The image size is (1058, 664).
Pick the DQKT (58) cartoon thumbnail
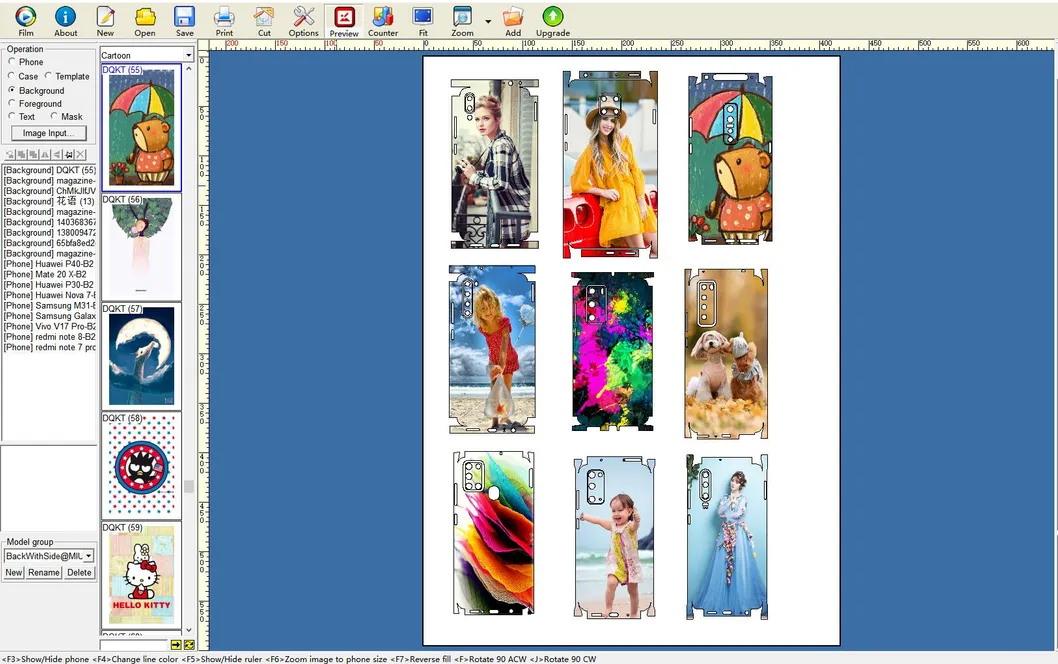141,467
